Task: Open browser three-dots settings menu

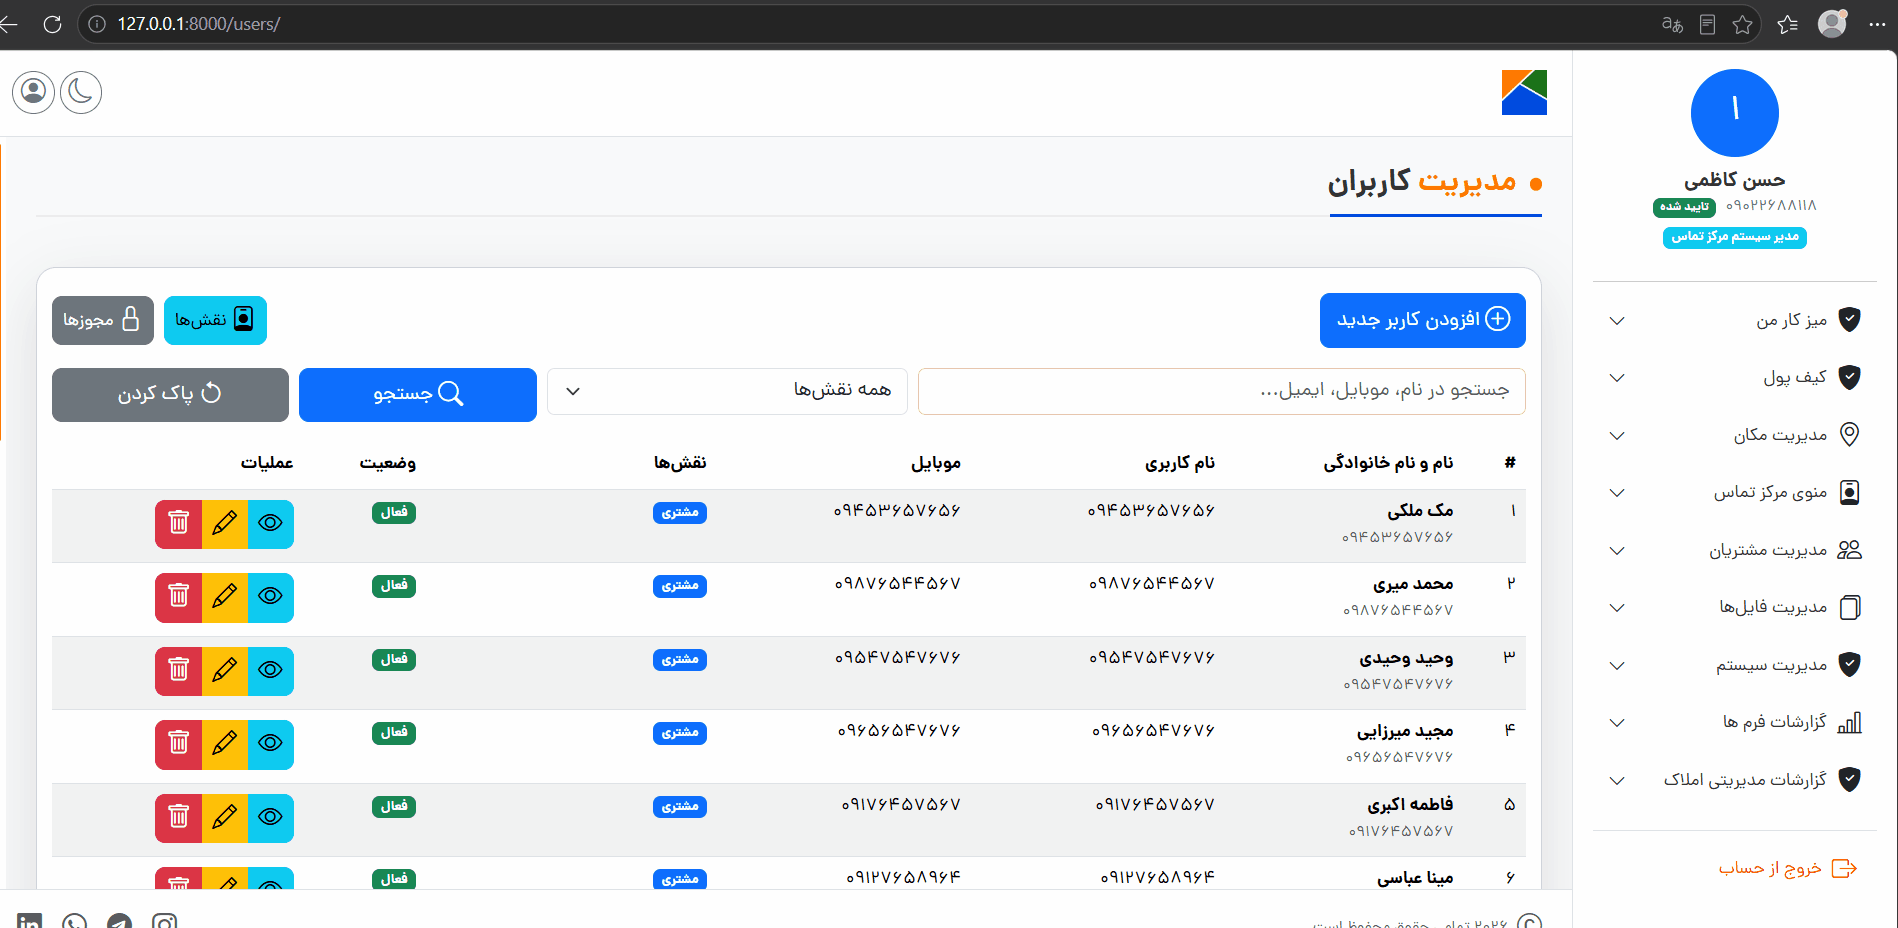Action: [x=1877, y=25]
